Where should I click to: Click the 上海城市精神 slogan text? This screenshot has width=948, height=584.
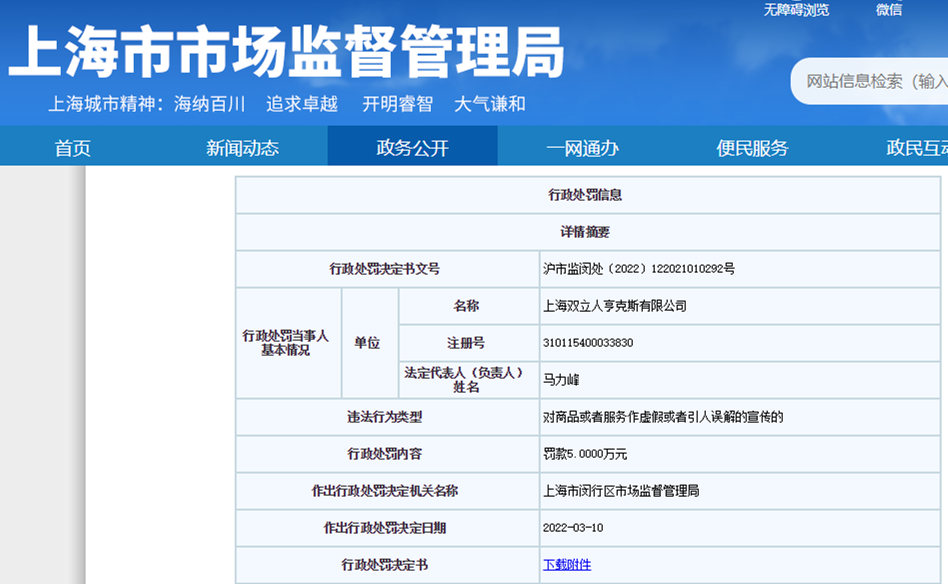[x=286, y=104]
